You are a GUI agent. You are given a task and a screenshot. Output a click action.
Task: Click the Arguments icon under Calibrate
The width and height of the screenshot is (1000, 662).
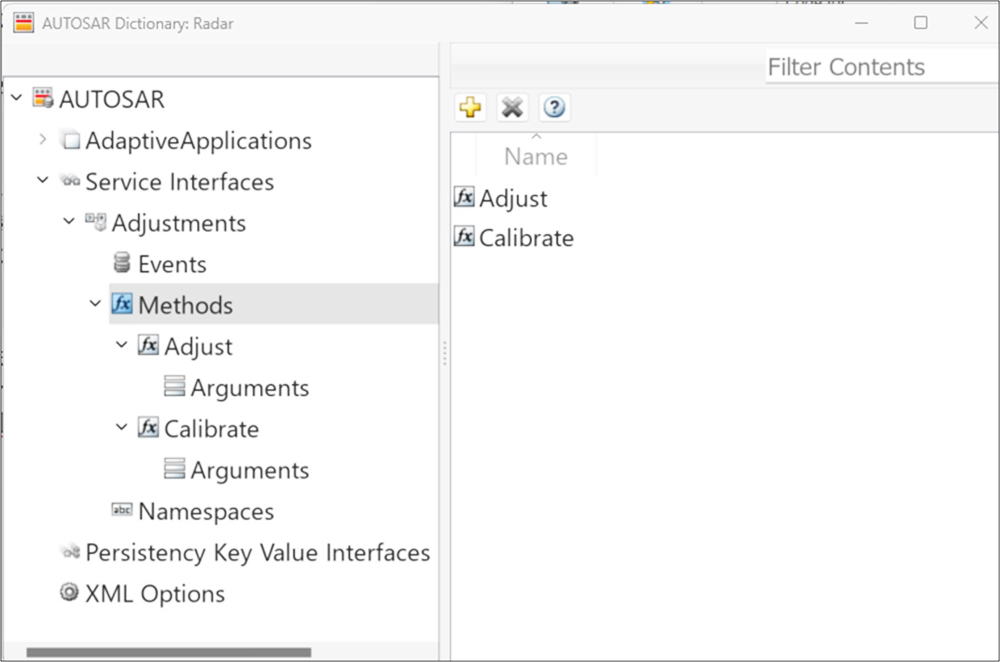point(174,468)
